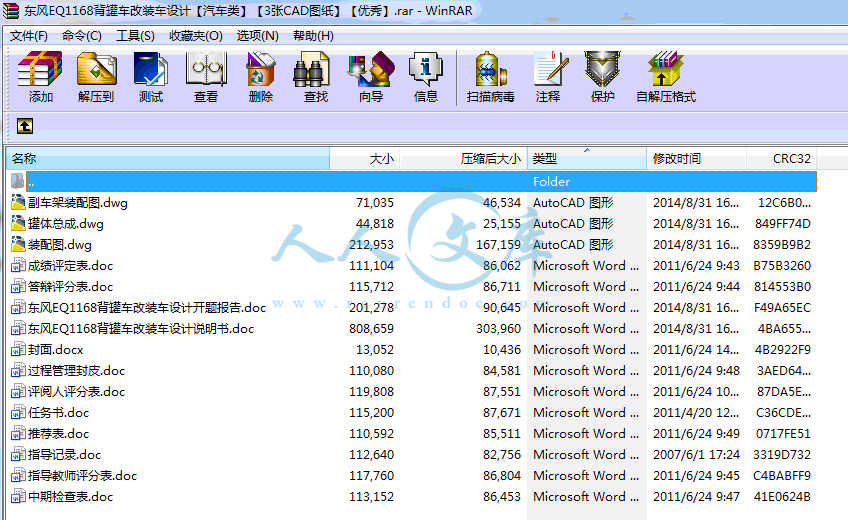Launch the Wizard (向导) icon
This screenshot has height=520, width=848.
pyautogui.click(x=371, y=77)
